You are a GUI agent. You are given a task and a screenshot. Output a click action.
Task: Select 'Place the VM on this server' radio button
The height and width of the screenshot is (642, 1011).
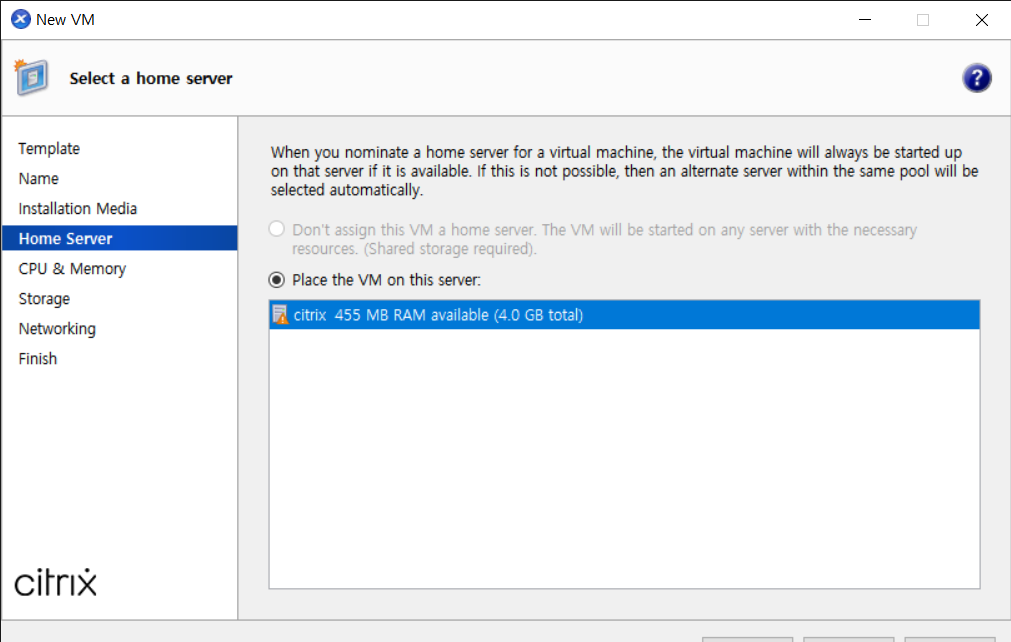tap(277, 280)
